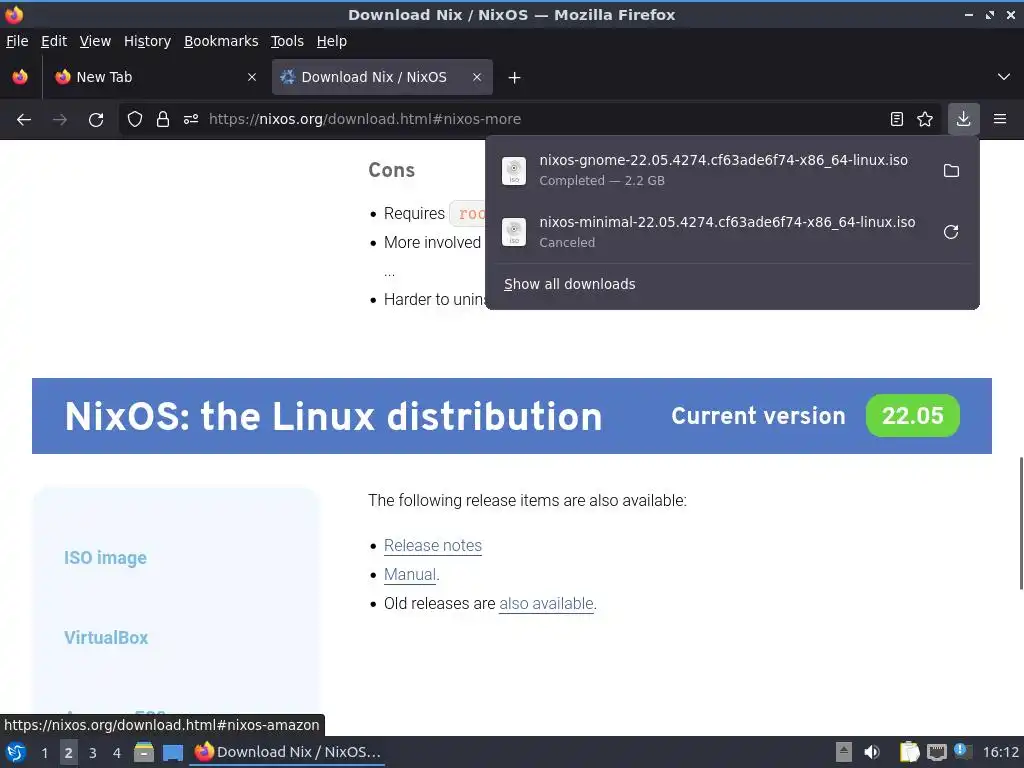Screen dimensions: 1024x768
Task: Click the show desktop taskbar icon
Action: click(x=172, y=752)
